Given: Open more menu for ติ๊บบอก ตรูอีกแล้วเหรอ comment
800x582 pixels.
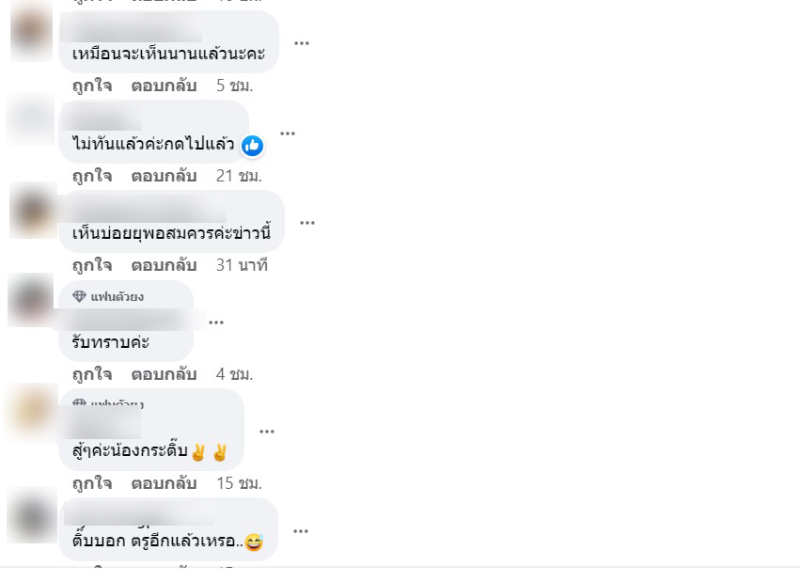Looking at the screenshot, I should pos(301,532).
